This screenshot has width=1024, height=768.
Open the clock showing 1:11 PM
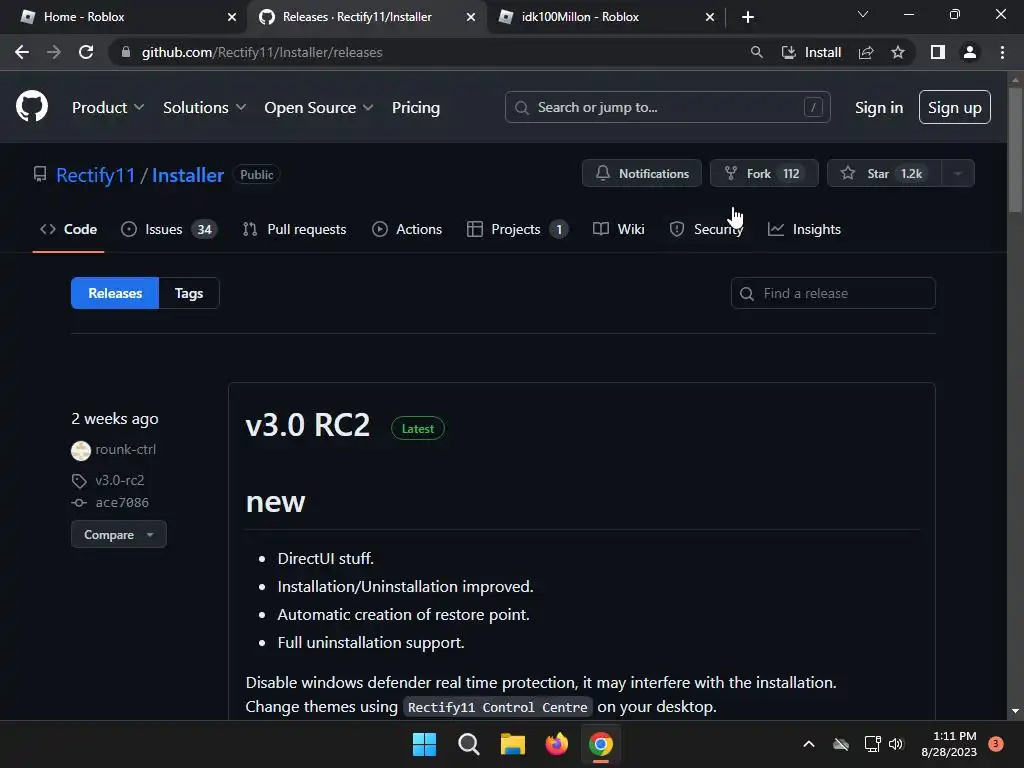pyautogui.click(x=949, y=744)
